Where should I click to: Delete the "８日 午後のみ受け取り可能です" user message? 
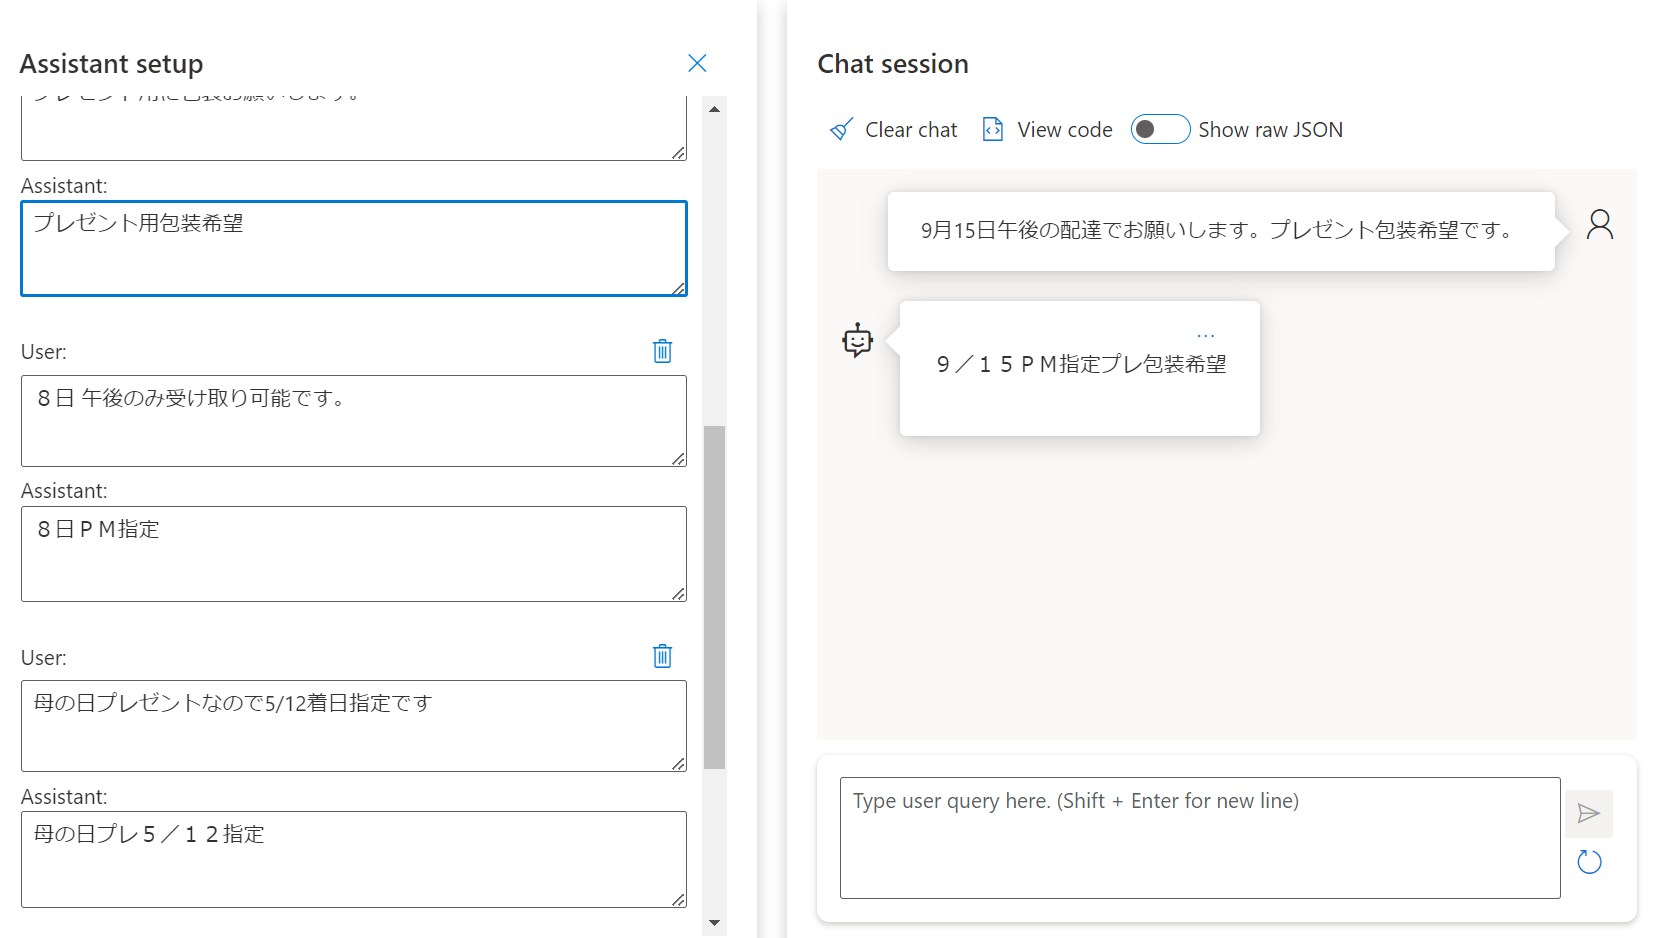tap(662, 351)
